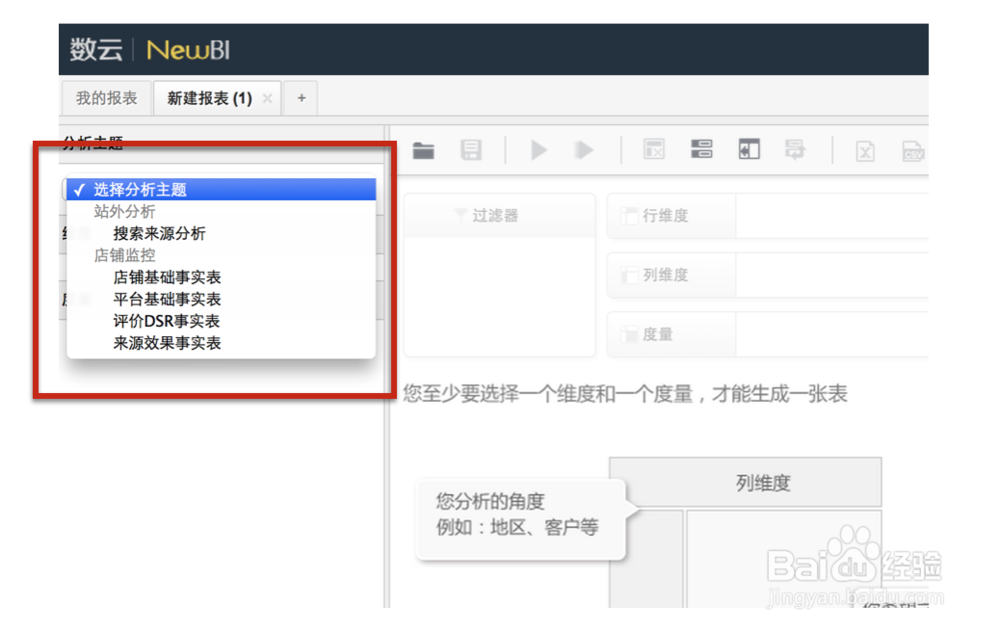Click the table delete layout icon

[654, 149]
